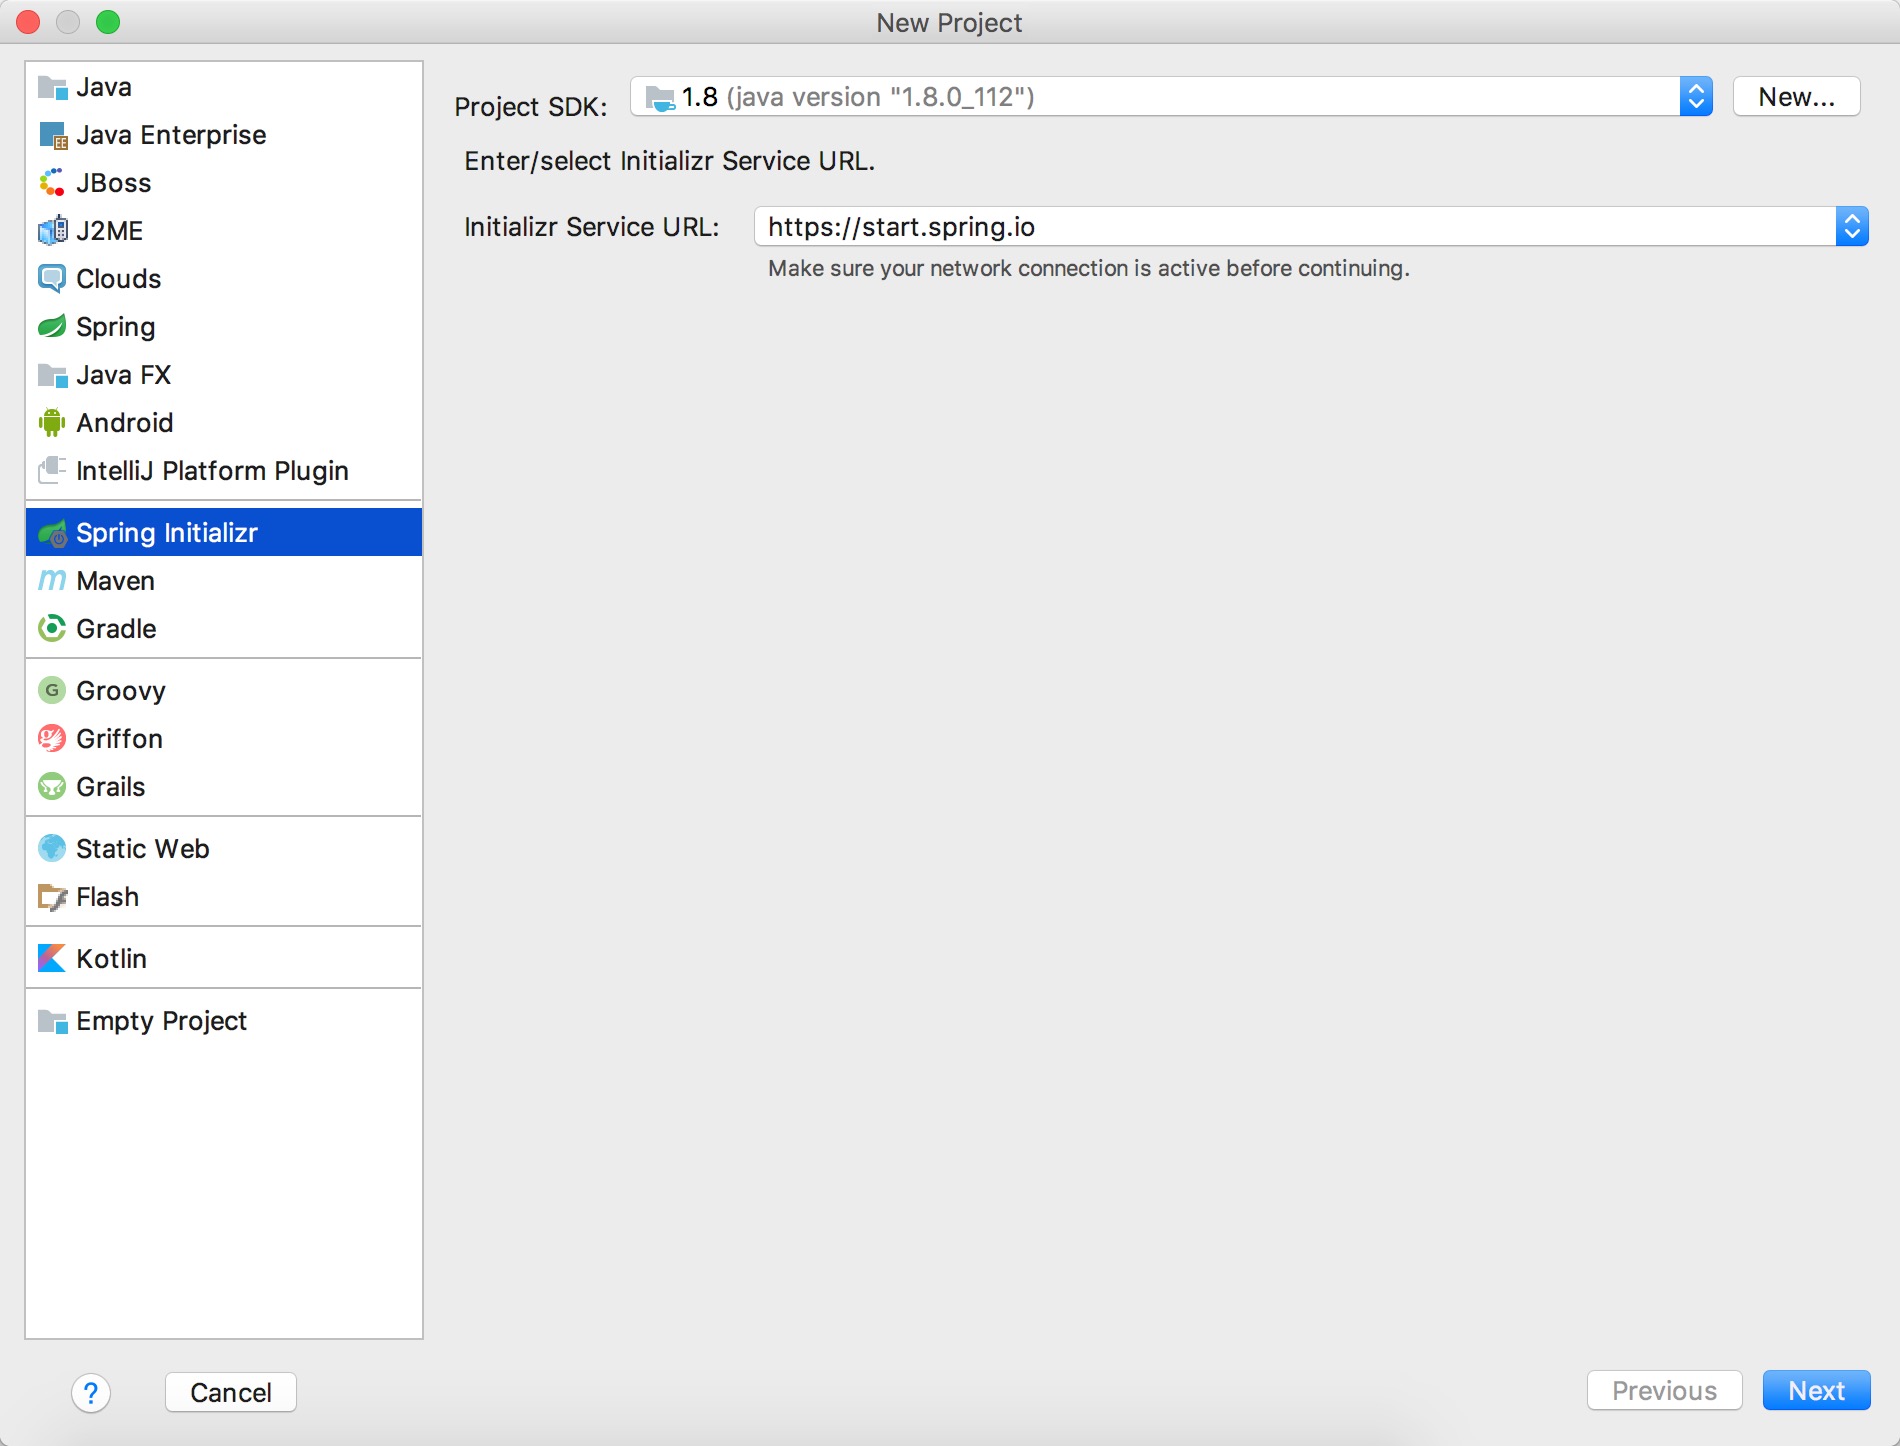Screen dimensions: 1900x1446
Task: Click the Static Web globe icon
Action: click(x=52, y=849)
